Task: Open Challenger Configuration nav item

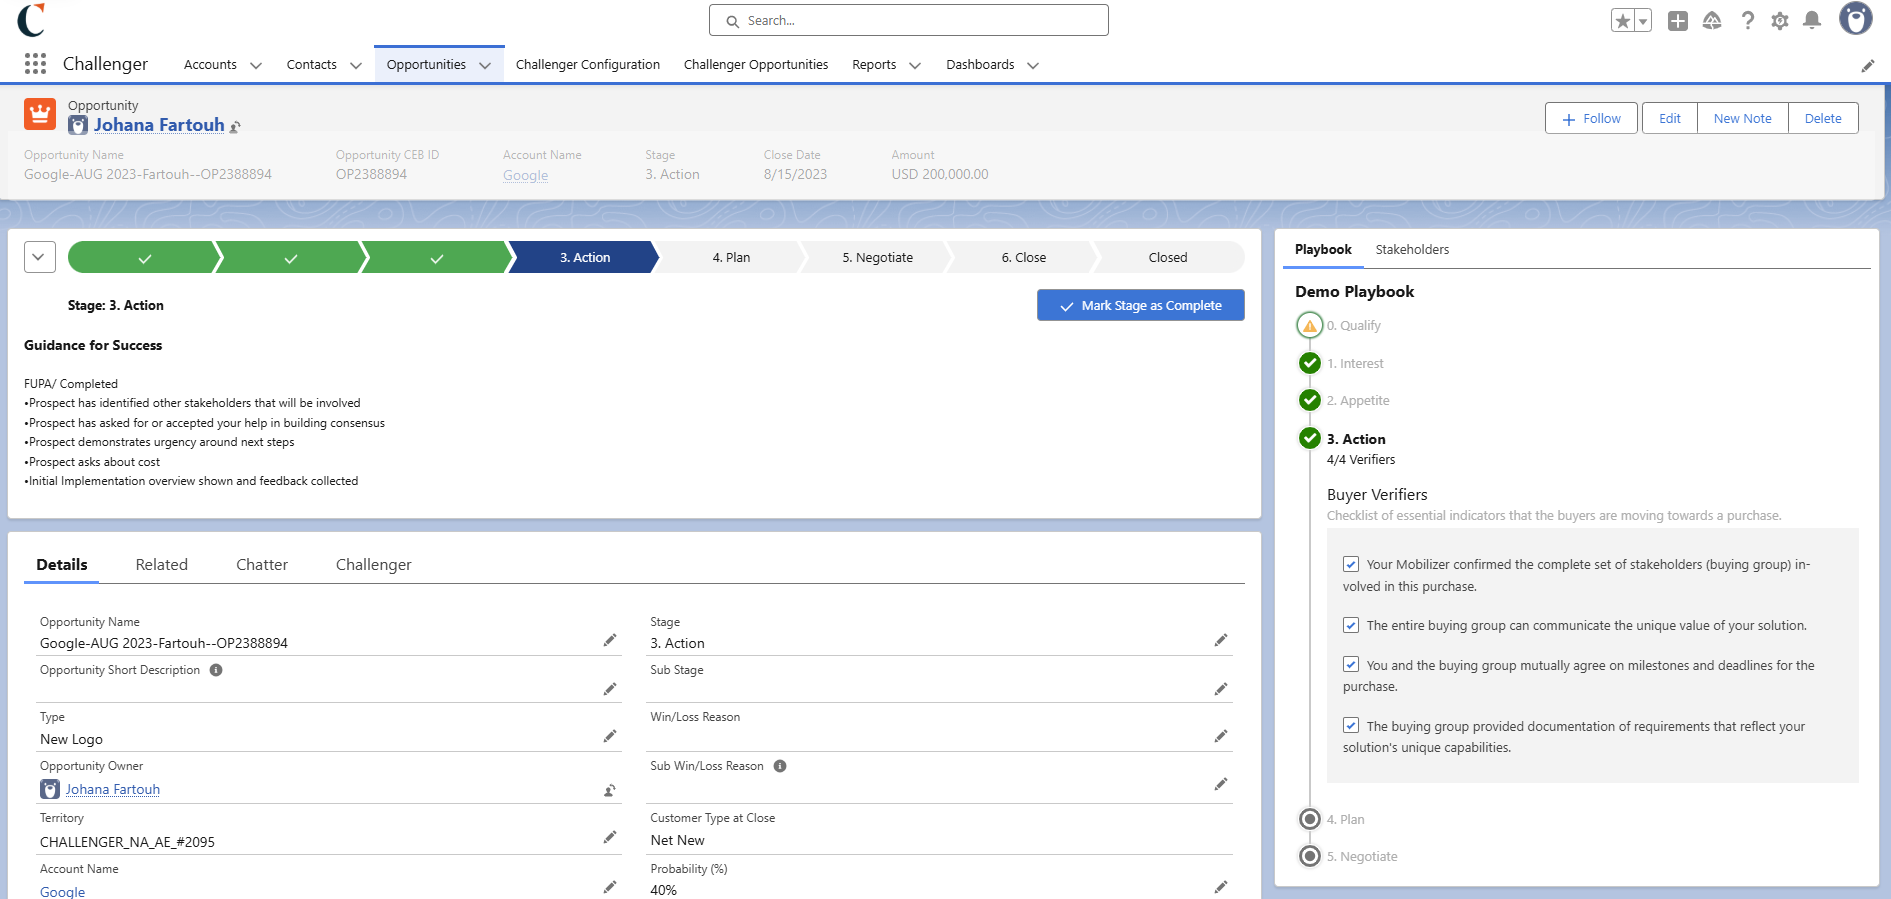Action: click(x=588, y=64)
